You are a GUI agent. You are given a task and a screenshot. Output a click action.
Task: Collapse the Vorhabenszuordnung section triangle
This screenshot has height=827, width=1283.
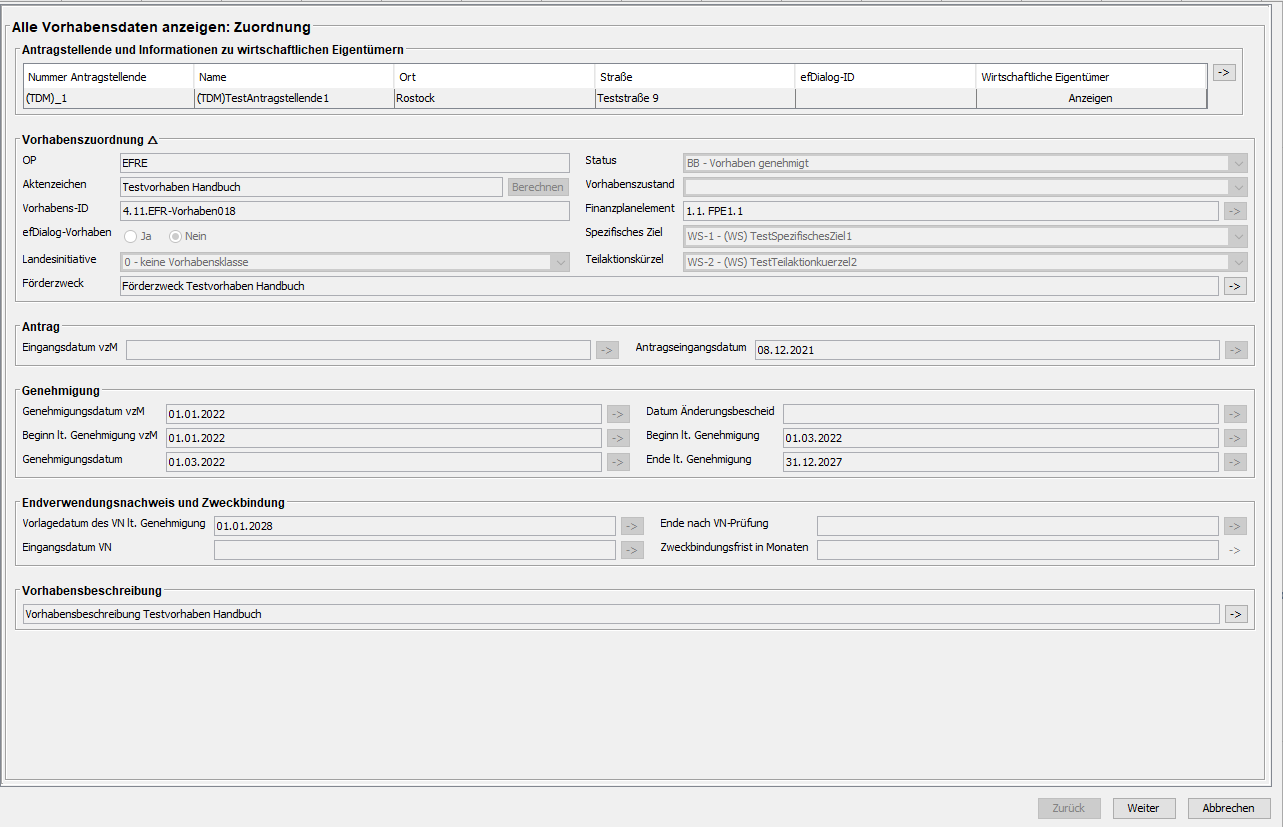152,141
